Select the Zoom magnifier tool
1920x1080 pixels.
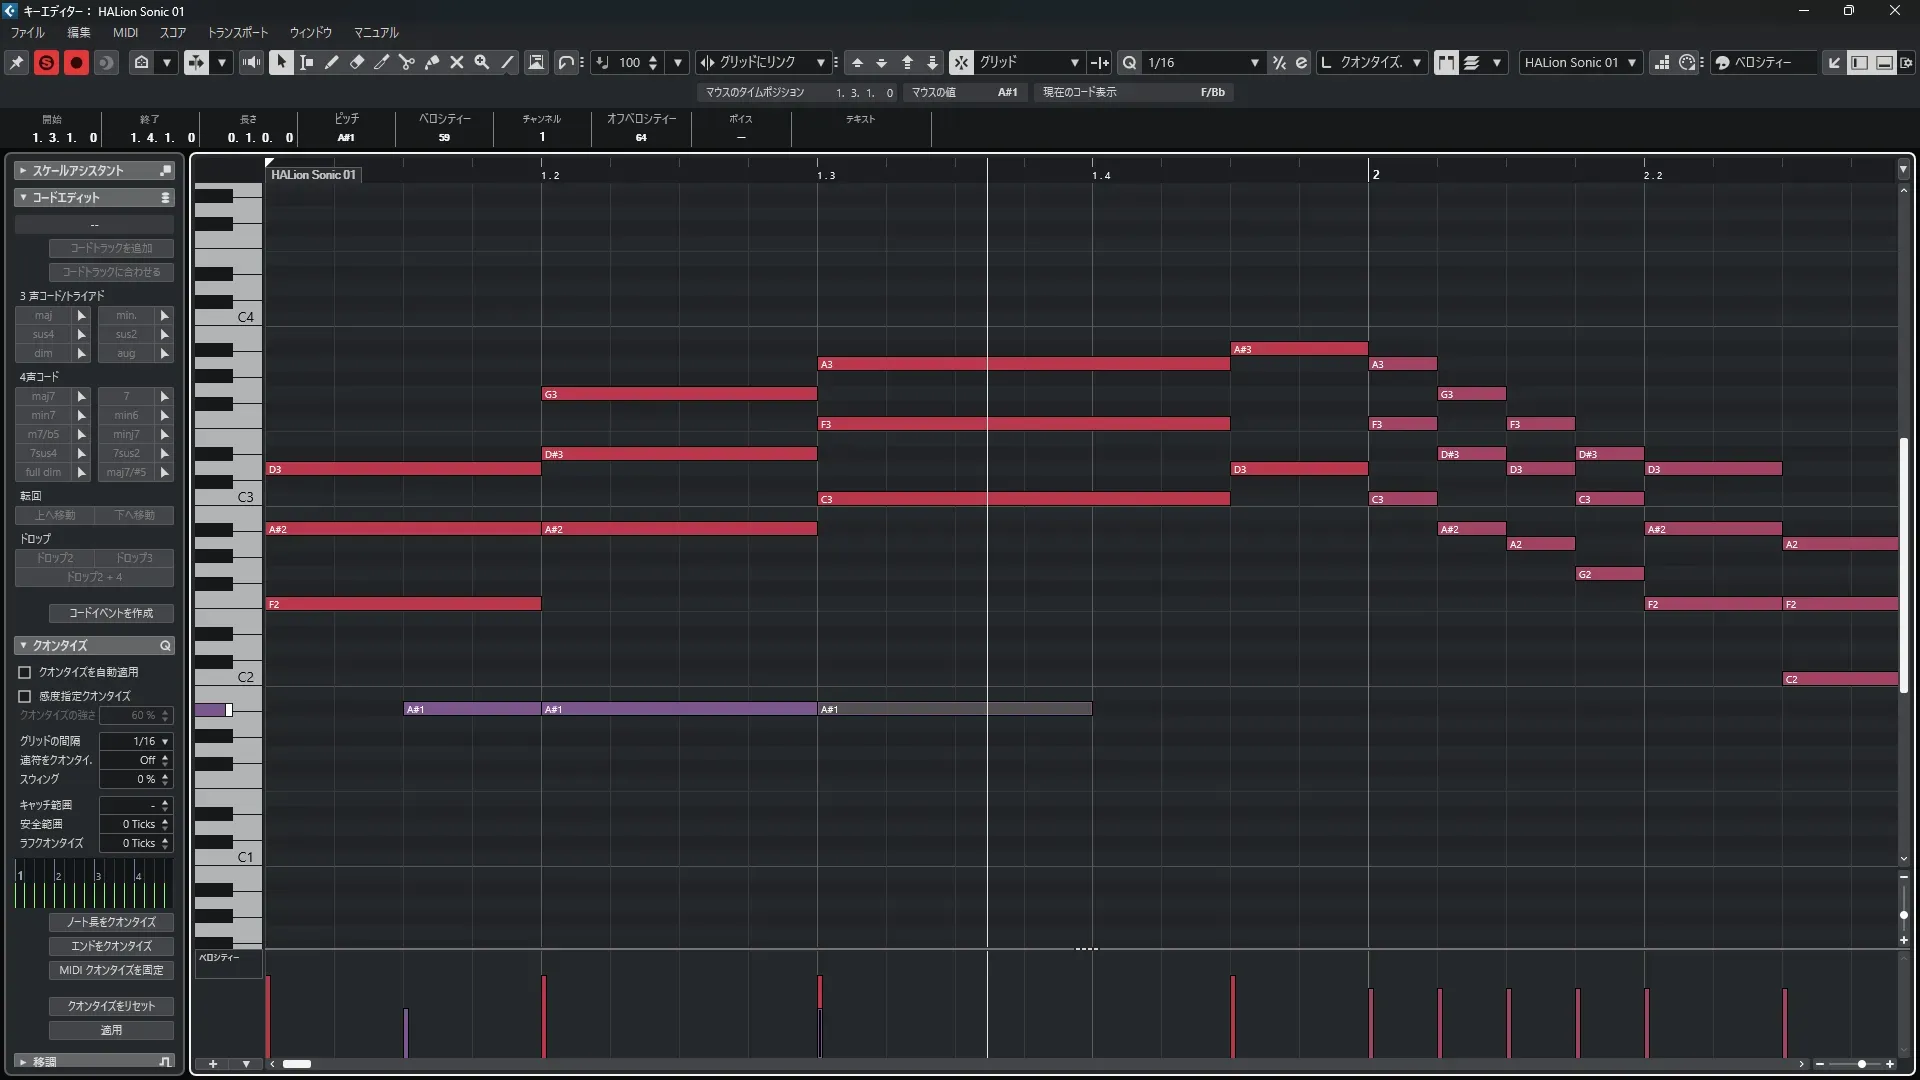tap(482, 62)
